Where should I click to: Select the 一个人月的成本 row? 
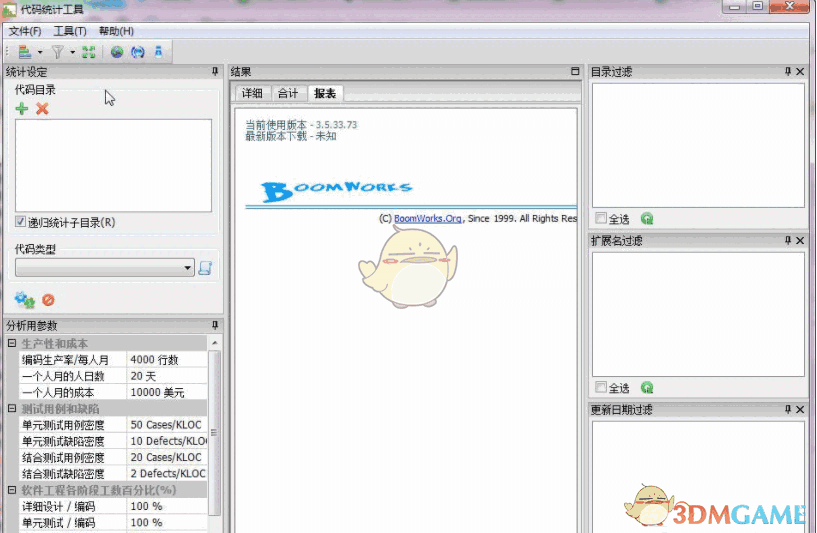coord(113,392)
